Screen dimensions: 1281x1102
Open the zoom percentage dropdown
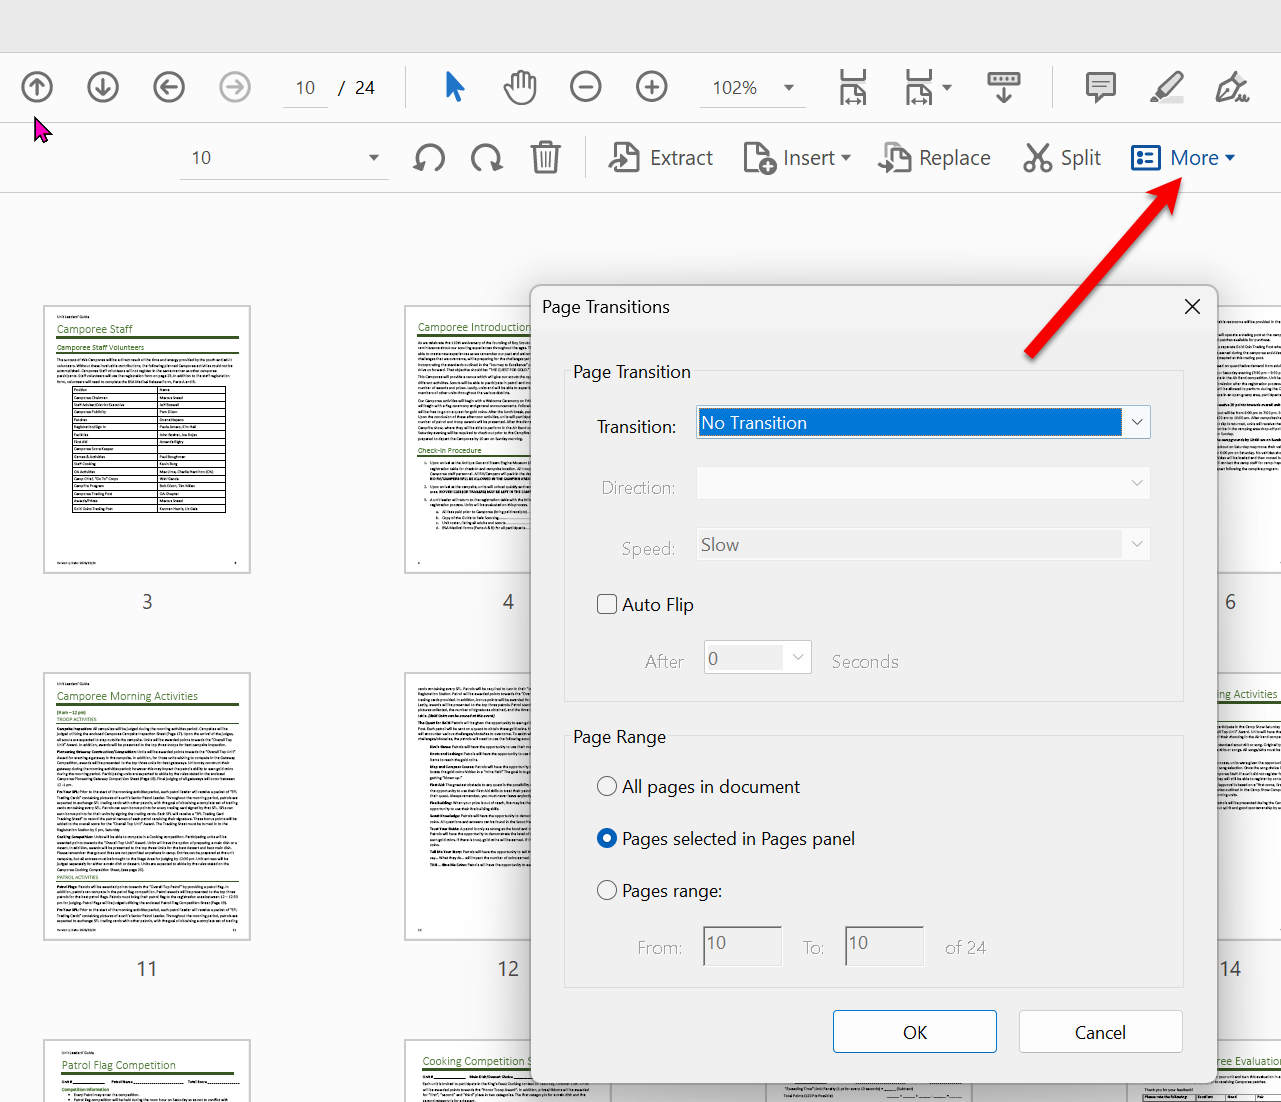tap(789, 87)
